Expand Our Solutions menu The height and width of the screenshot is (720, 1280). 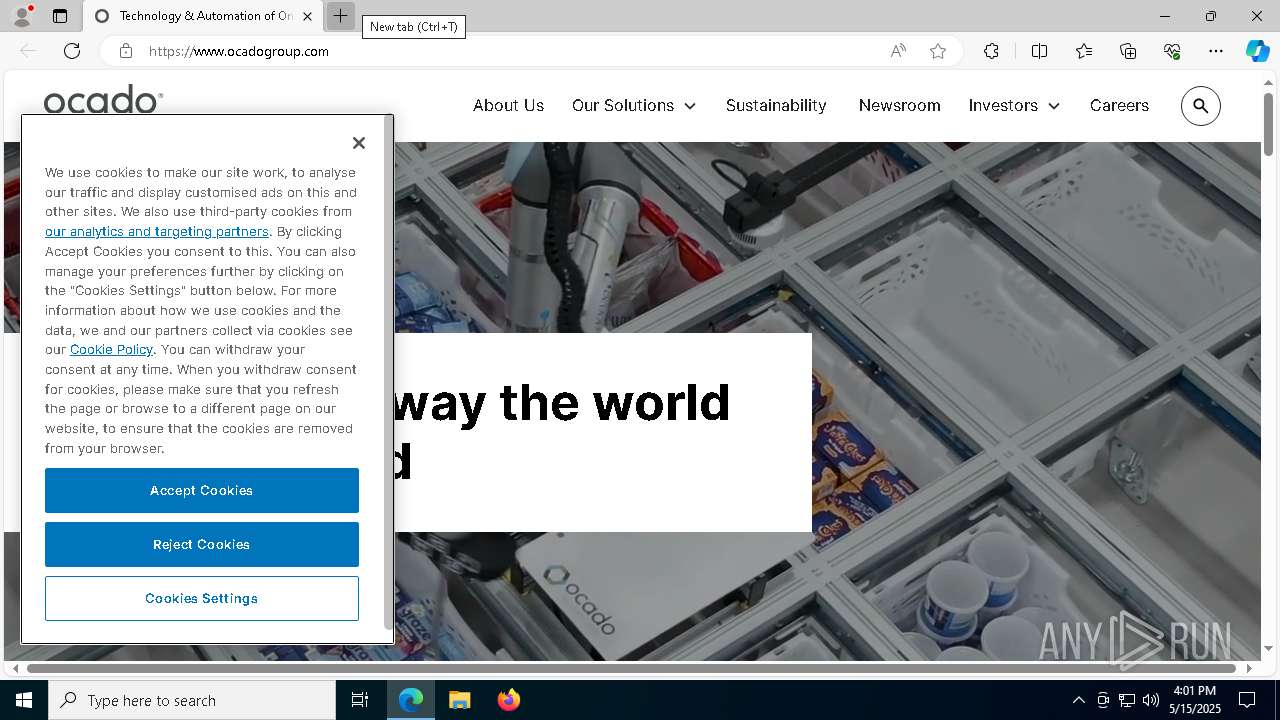634,105
